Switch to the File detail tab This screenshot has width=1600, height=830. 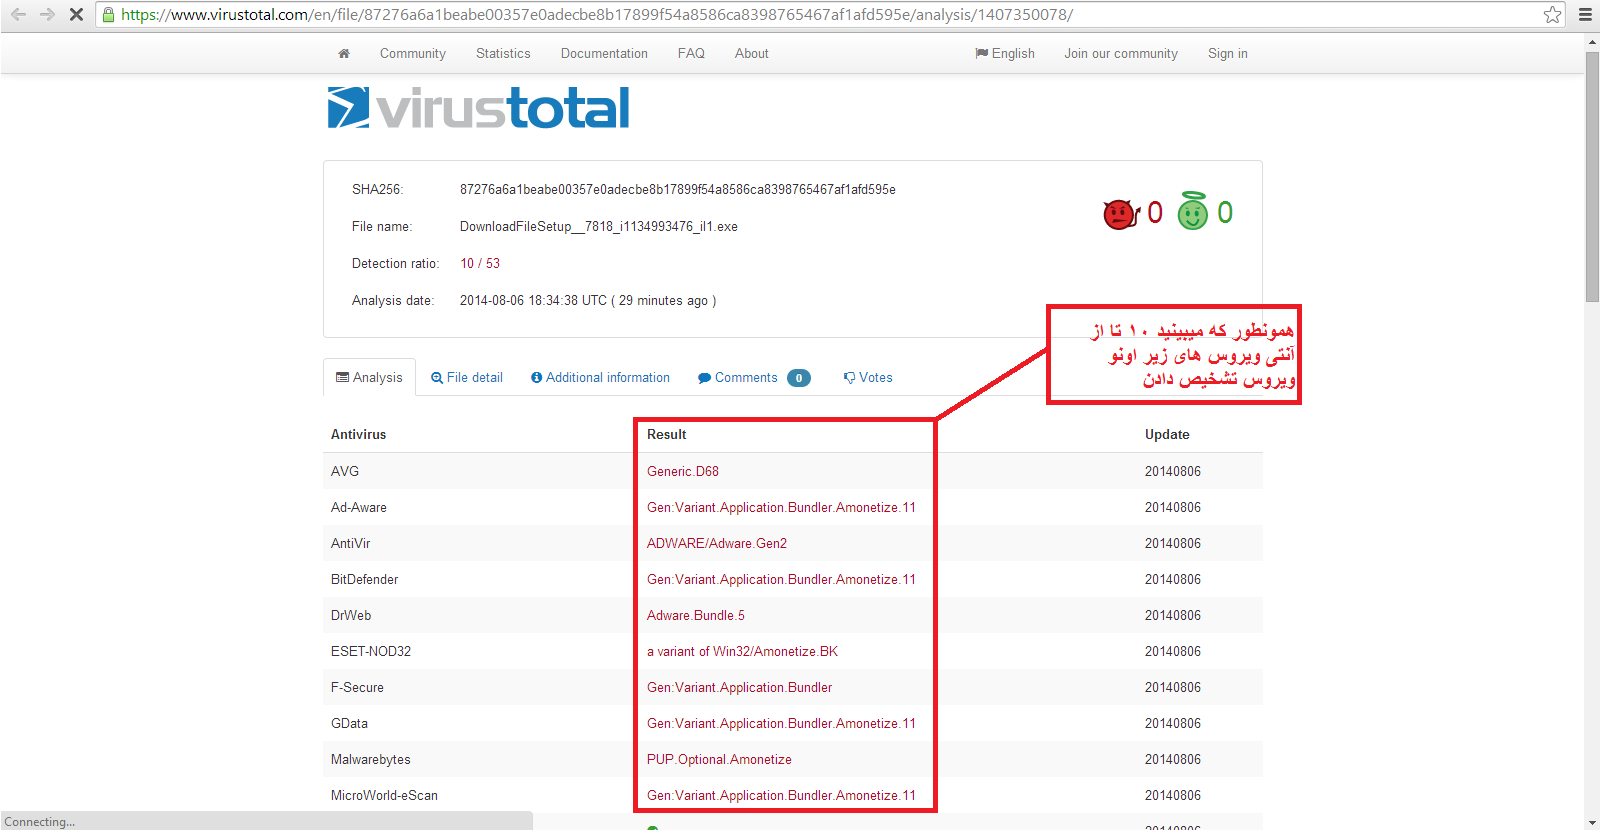click(467, 378)
